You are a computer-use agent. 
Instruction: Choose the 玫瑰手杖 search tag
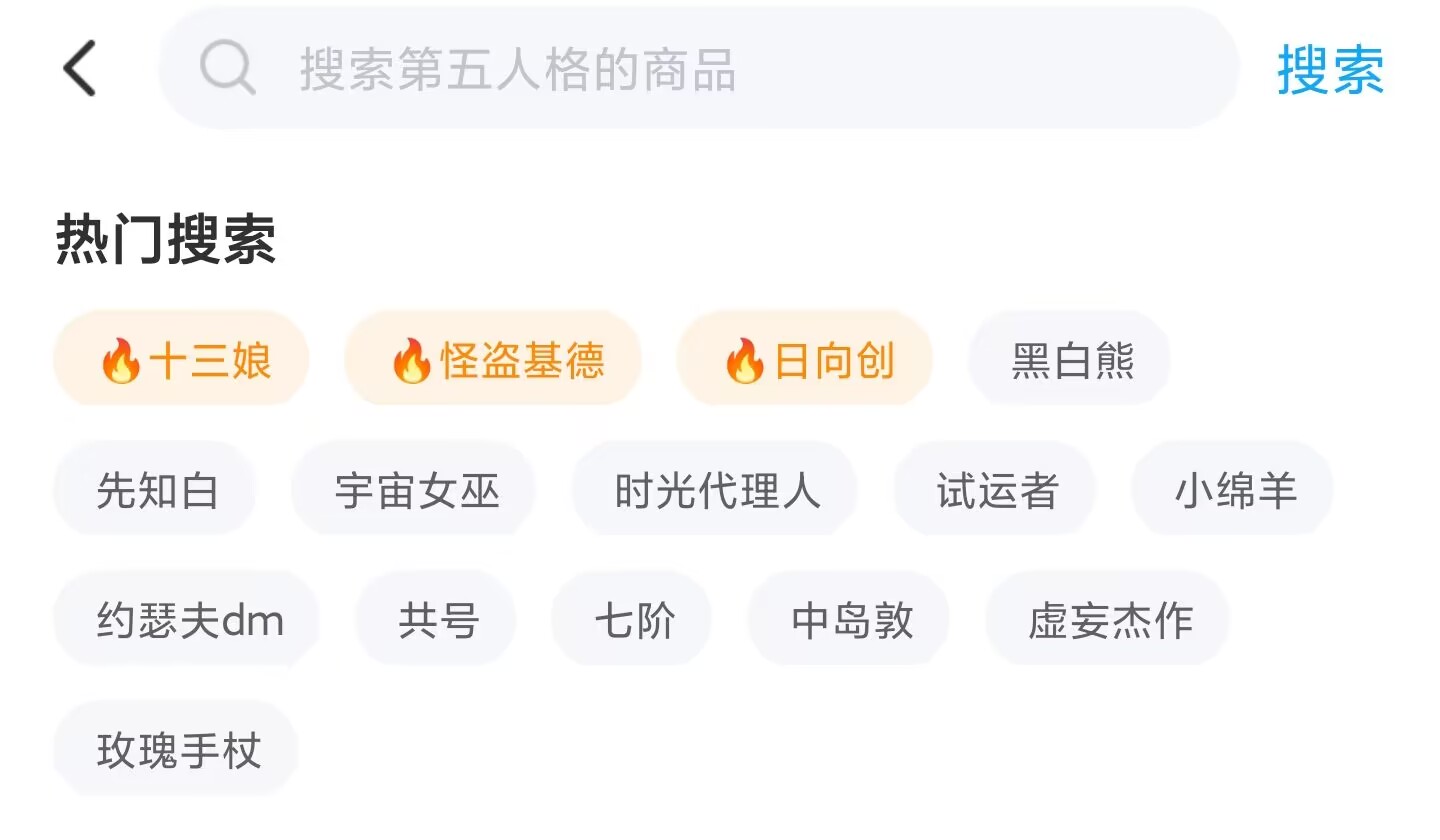tap(177, 749)
